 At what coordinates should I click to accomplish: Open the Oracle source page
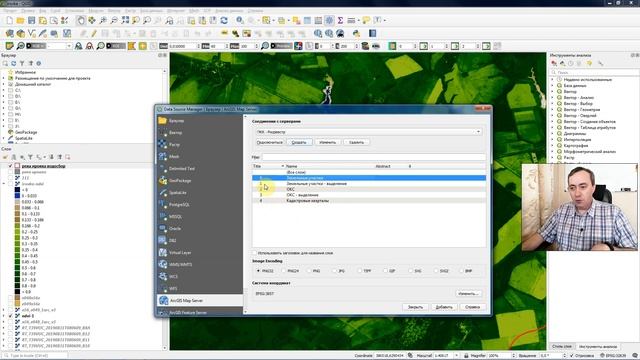pos(200,229)
